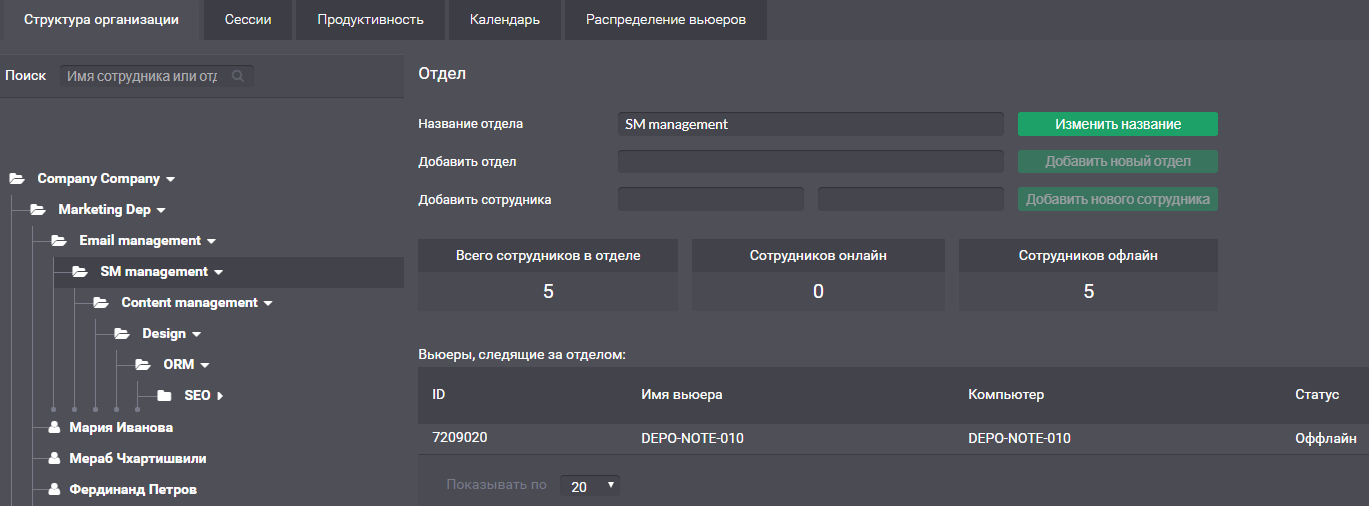Viewport: 1369px width, 506px height.
Task: Click the Email management folder icon
Action: (x=58, y=241)
